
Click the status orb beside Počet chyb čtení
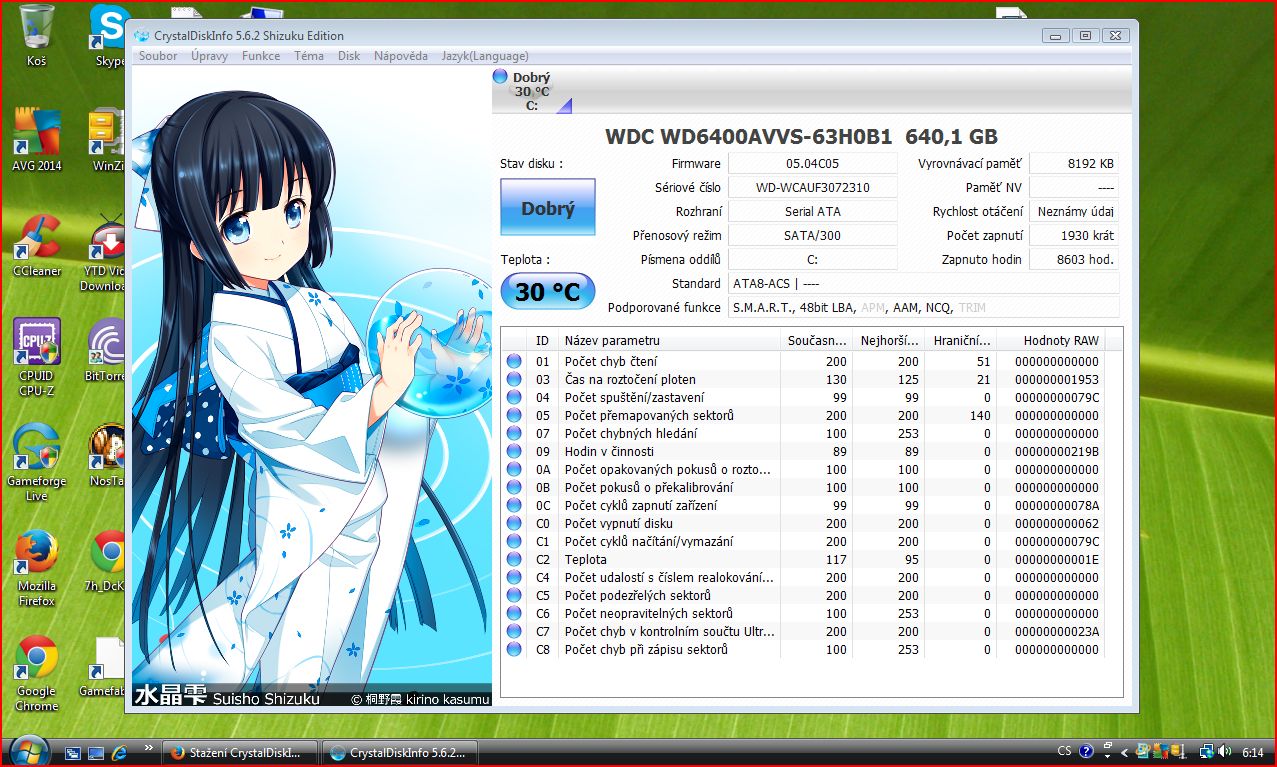[x=514, y=362]
